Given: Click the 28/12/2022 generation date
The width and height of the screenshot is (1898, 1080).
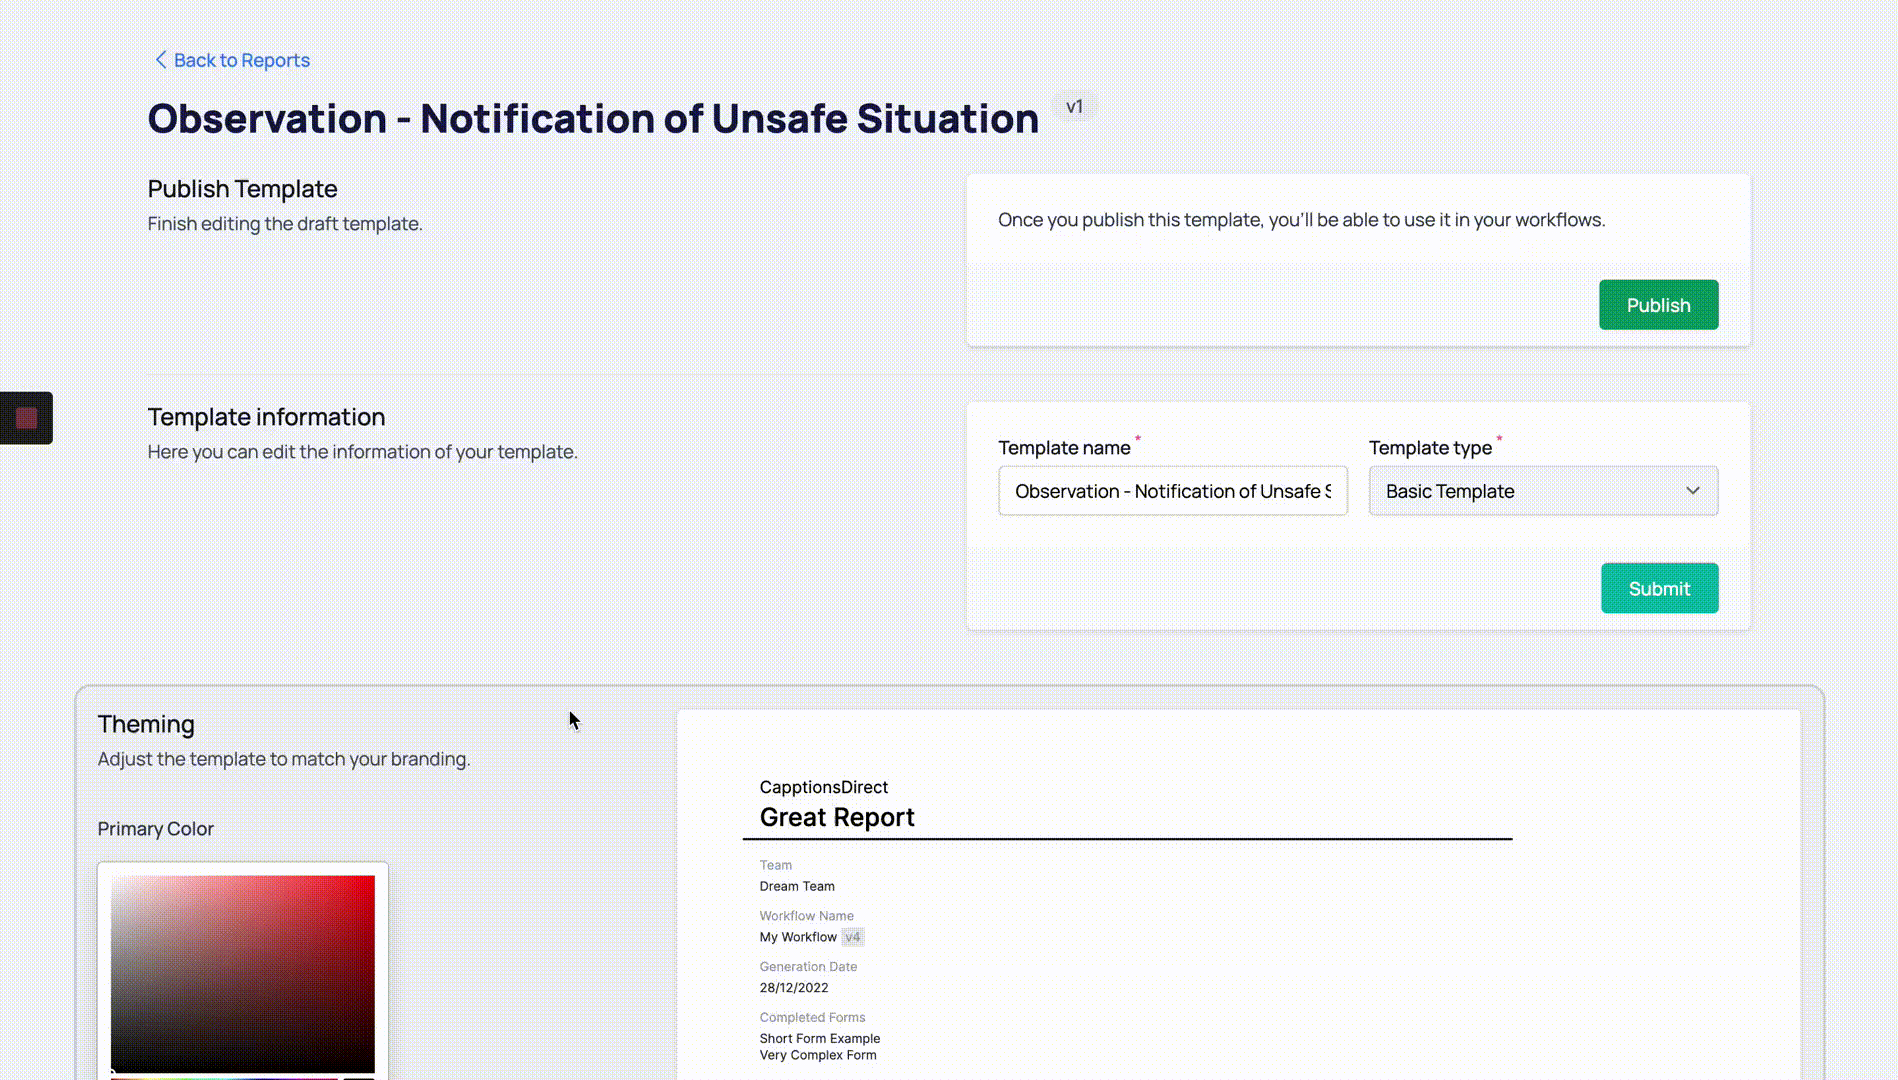Looking at the screenshot, I should point(794,987).
